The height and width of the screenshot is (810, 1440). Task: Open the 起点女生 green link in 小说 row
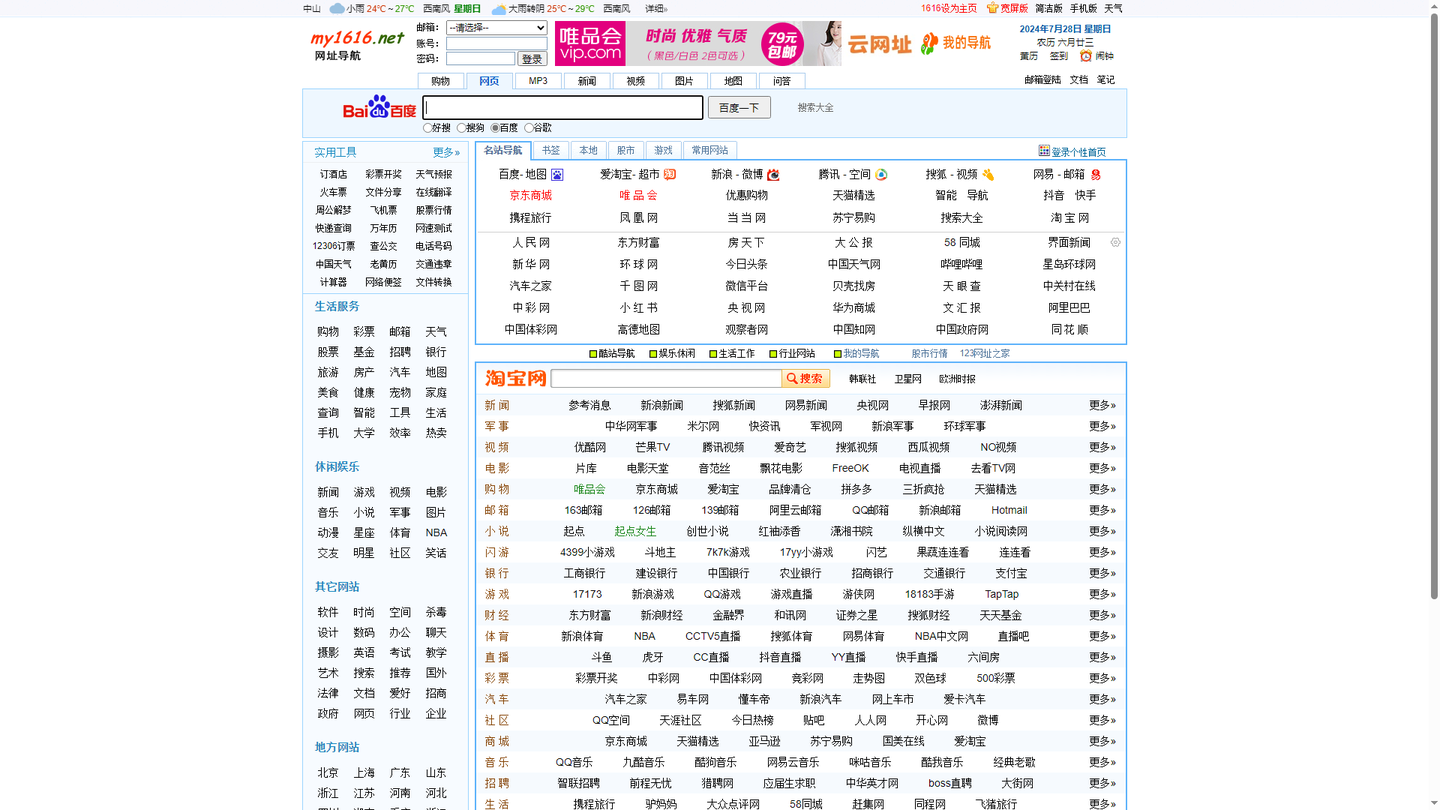coord(635,531)
